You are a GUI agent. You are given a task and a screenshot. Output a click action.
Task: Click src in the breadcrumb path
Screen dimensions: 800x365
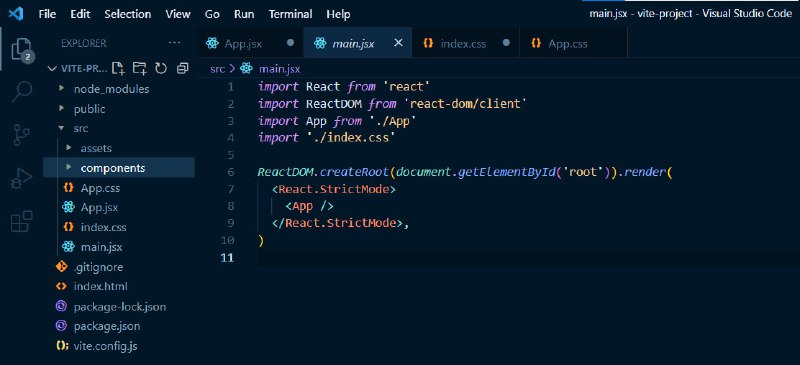(217, 68)
